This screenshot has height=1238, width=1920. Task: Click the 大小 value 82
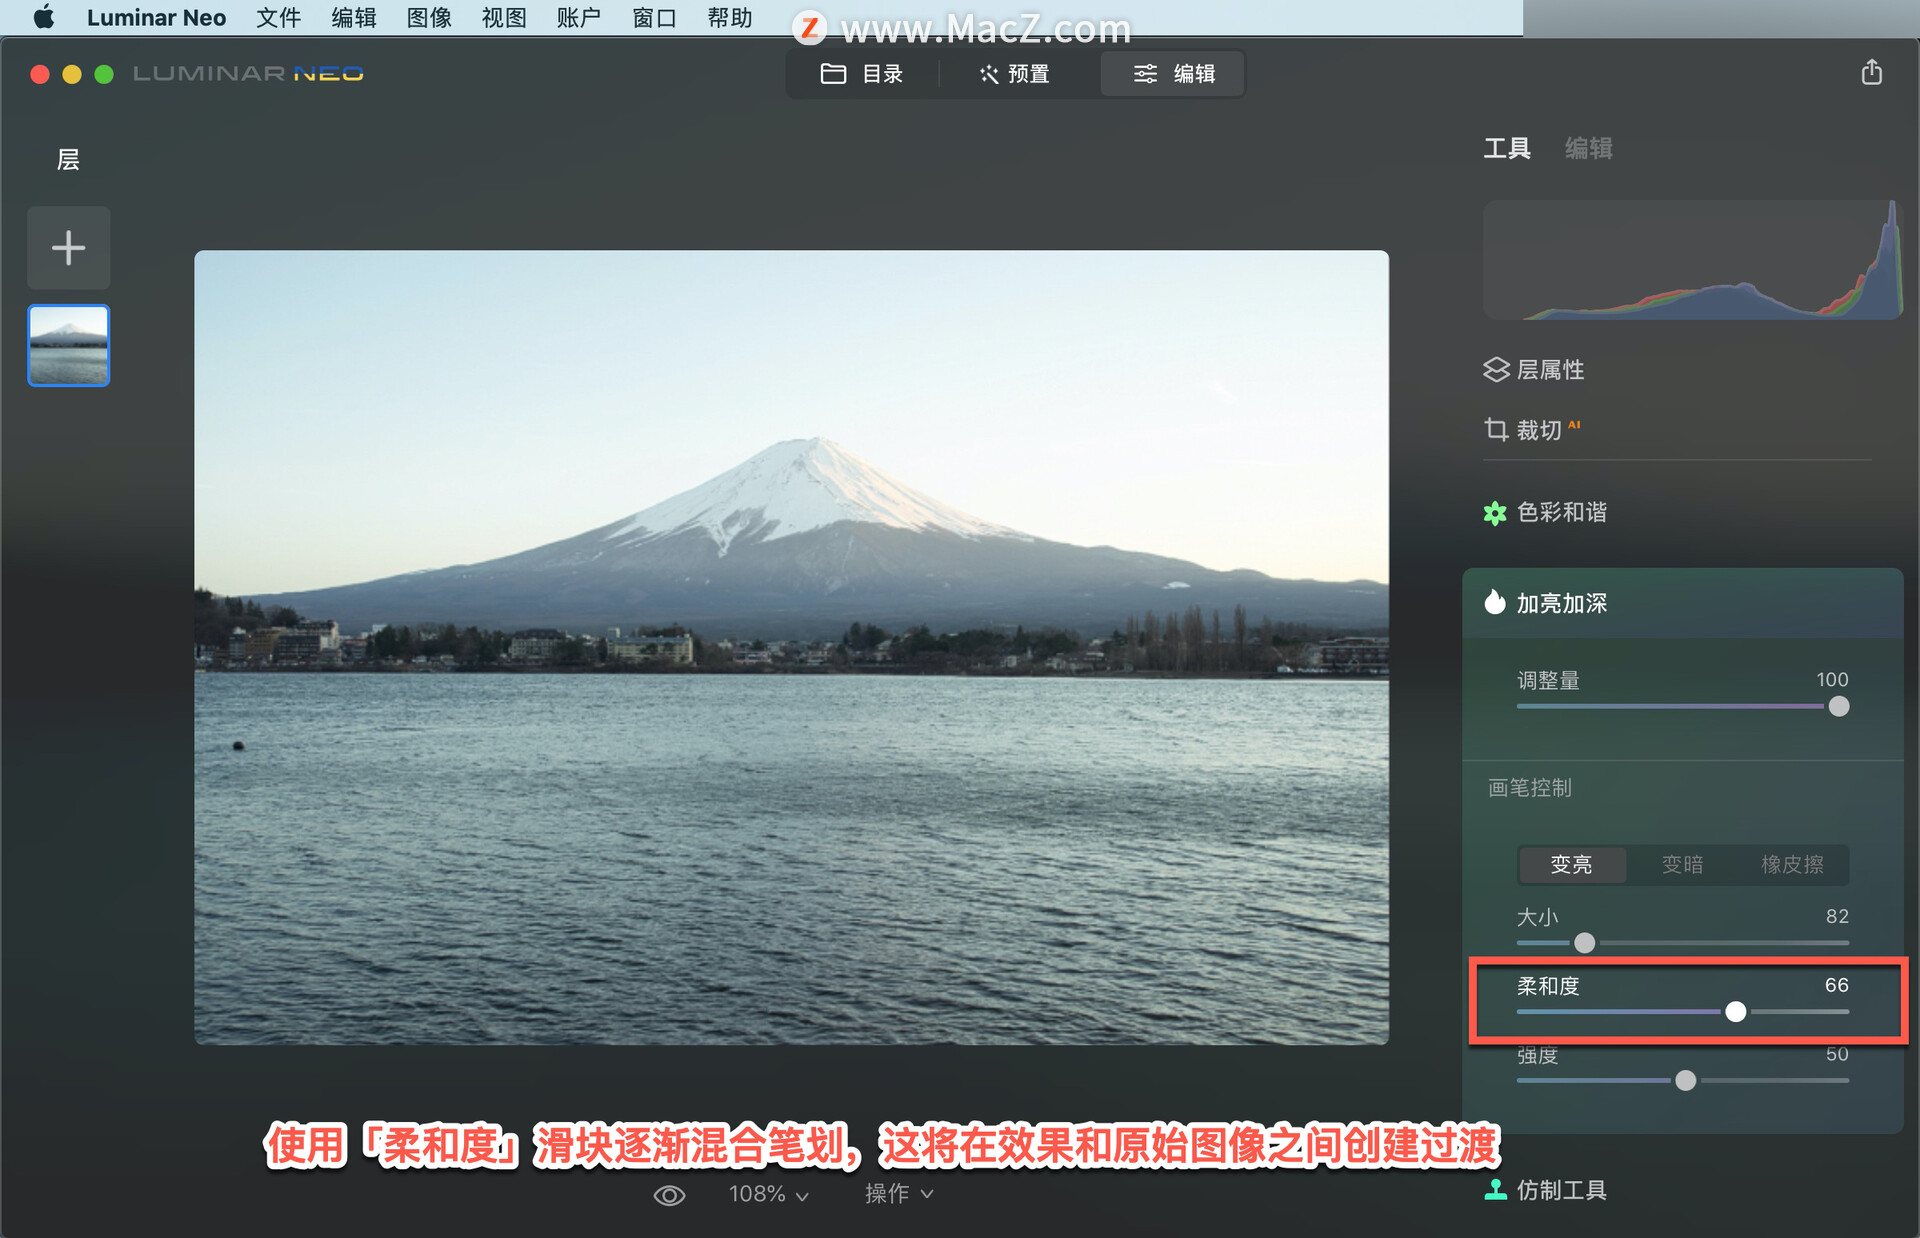point(1837,917)
